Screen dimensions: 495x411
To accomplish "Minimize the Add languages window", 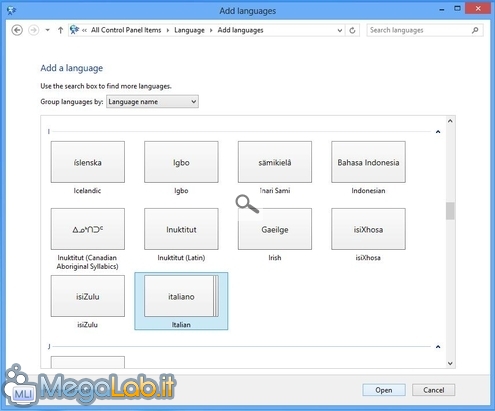I will 442,10.
